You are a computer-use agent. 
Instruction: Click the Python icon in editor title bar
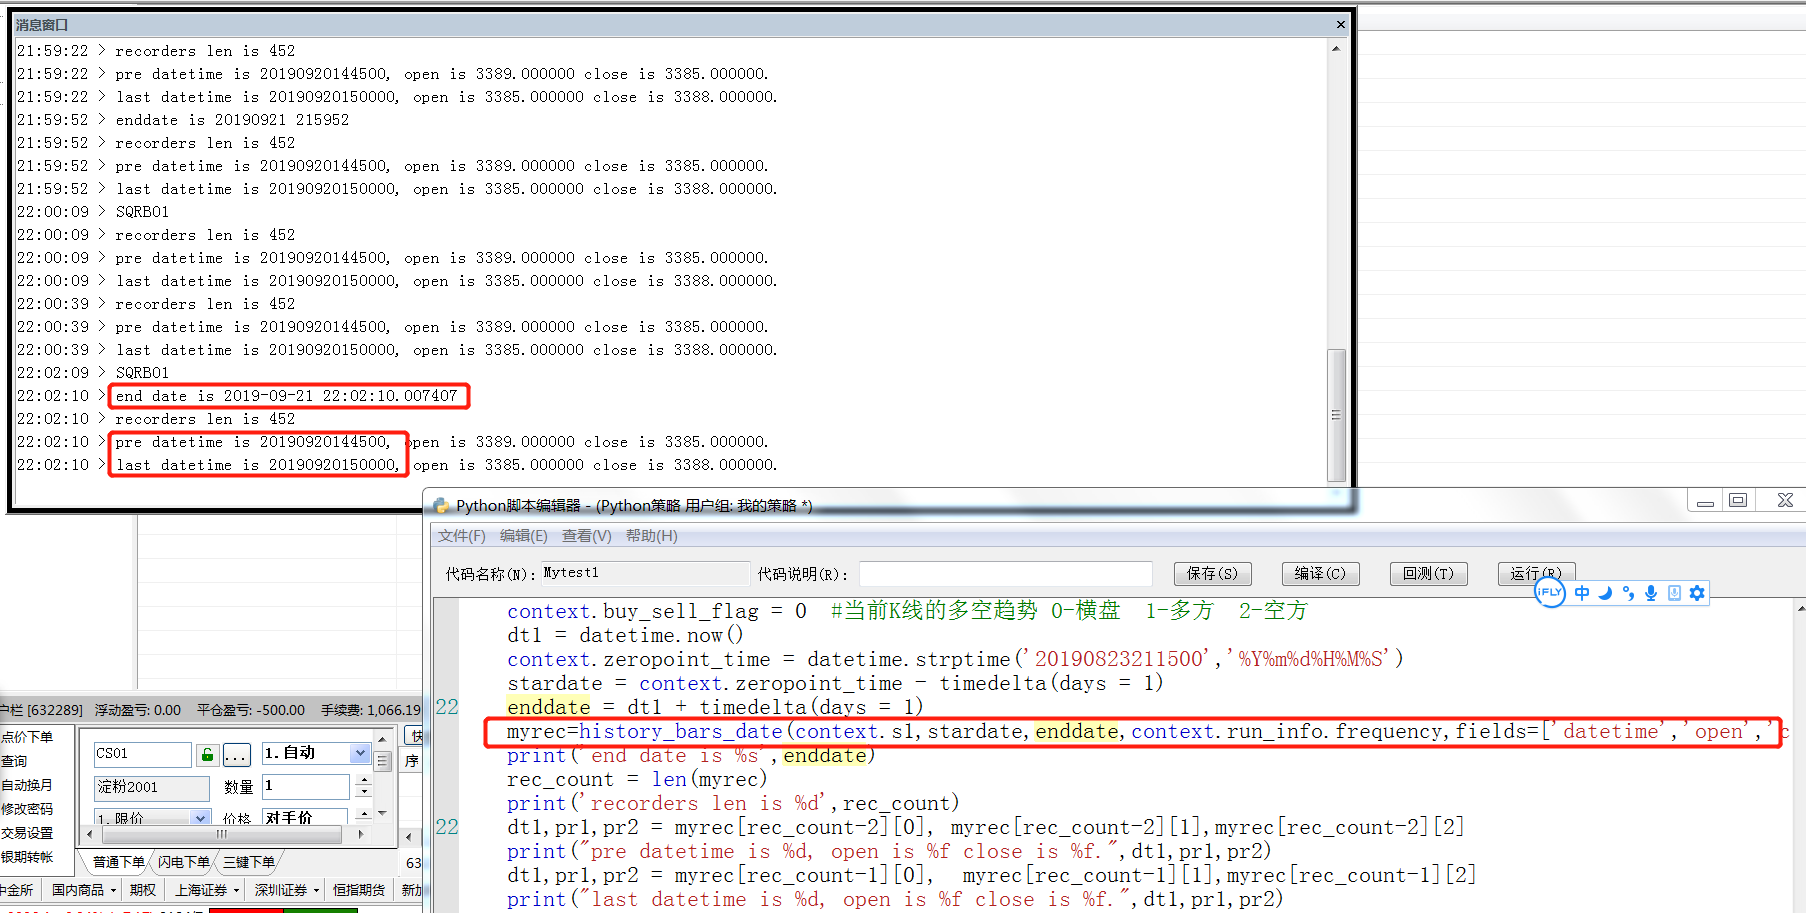[x=441, y=506]
